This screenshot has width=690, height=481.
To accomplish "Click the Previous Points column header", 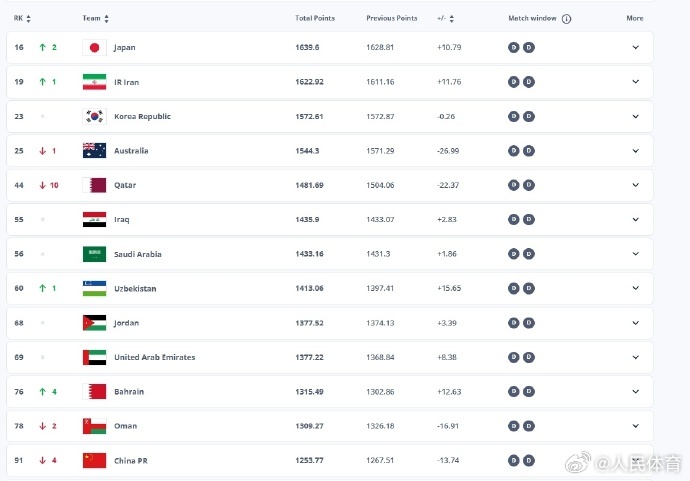I will tap(391, 18).
